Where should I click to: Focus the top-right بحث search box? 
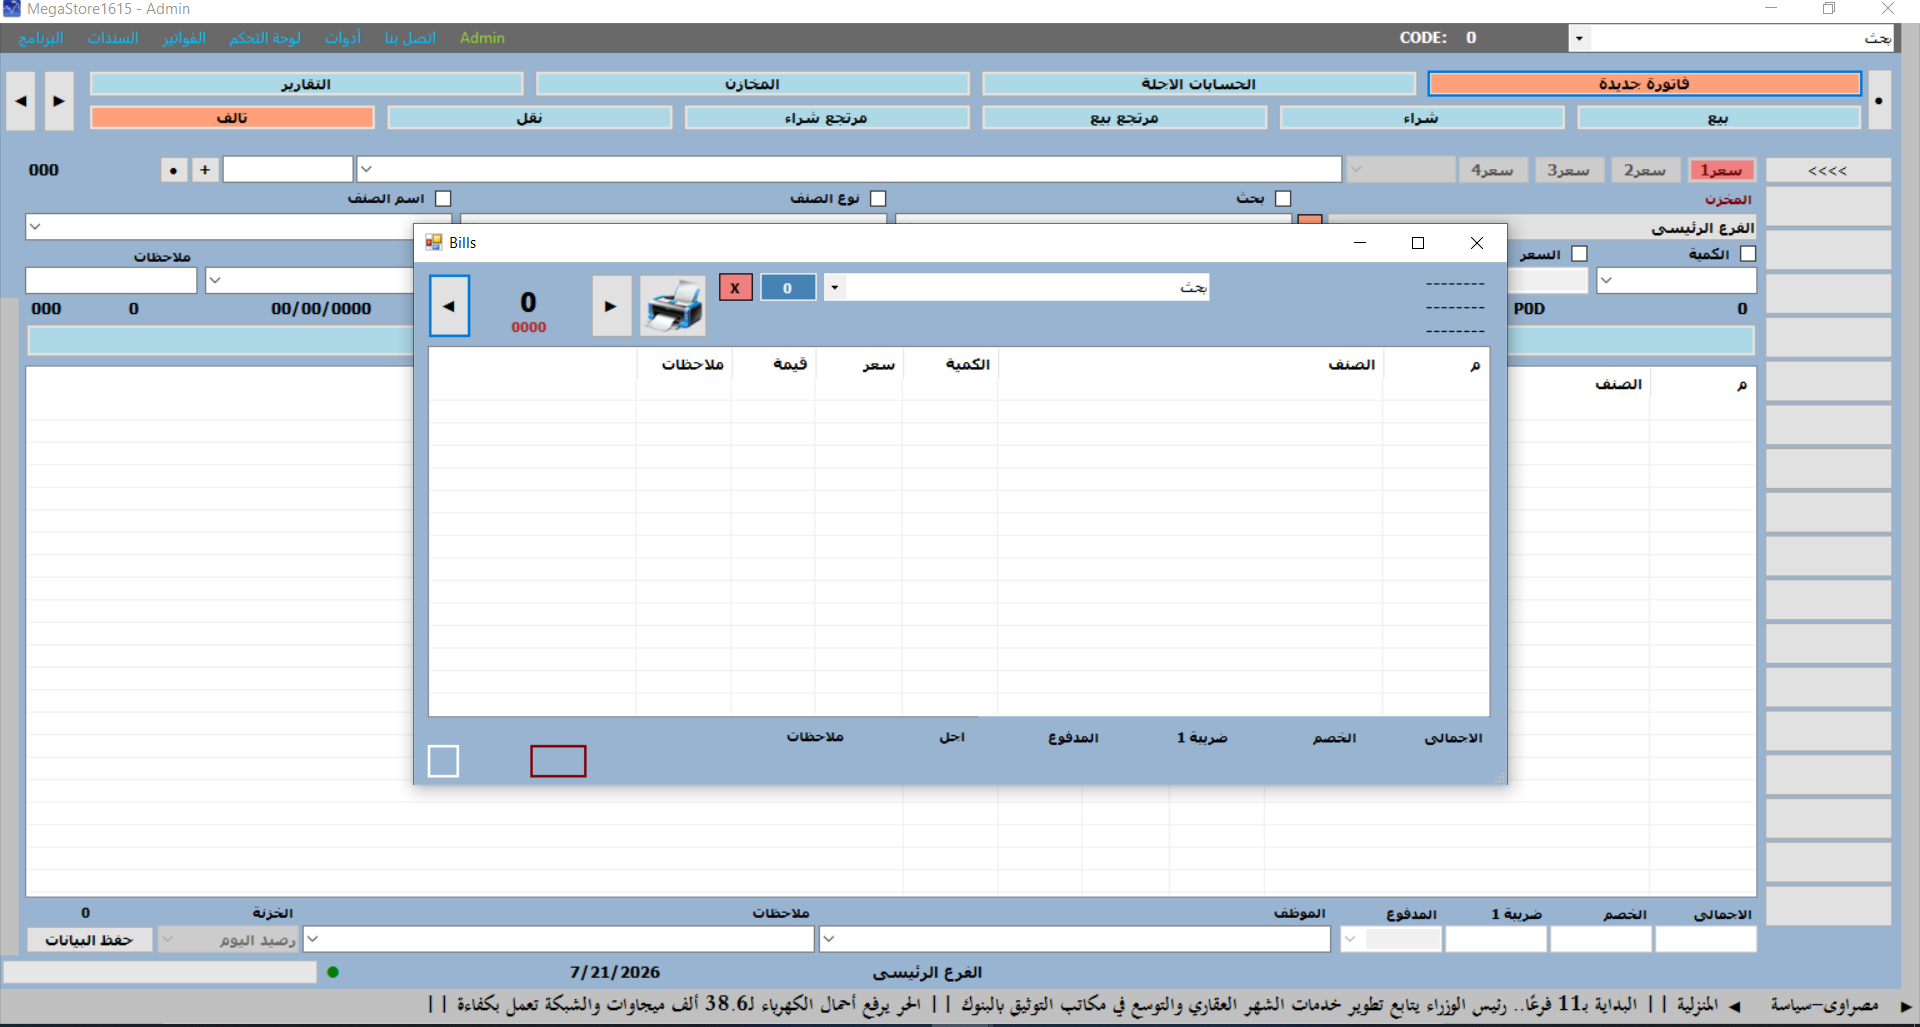pos(1742,38)
